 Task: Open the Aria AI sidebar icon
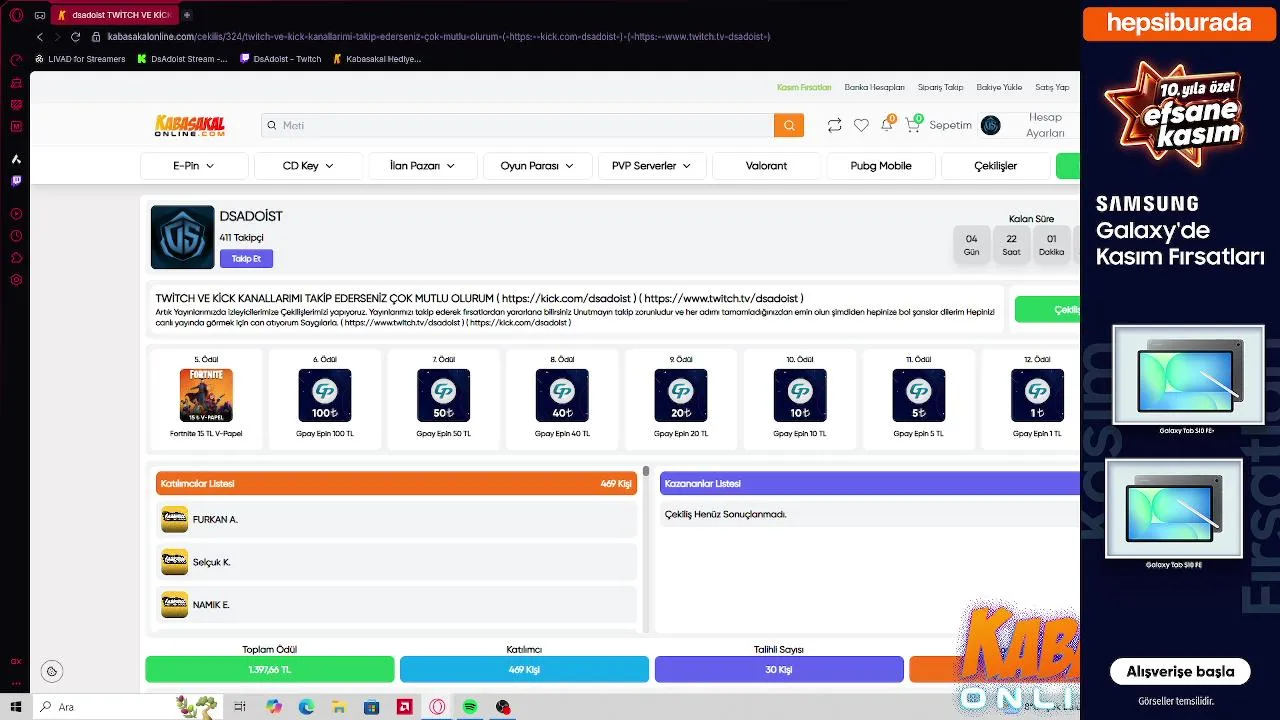pos(16,159)
